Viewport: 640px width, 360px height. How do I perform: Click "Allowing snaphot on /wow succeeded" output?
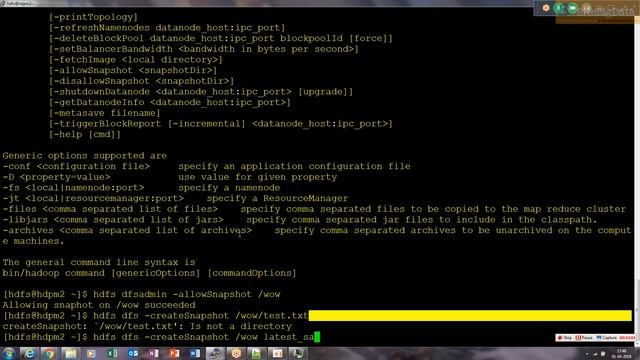point(99,305)
